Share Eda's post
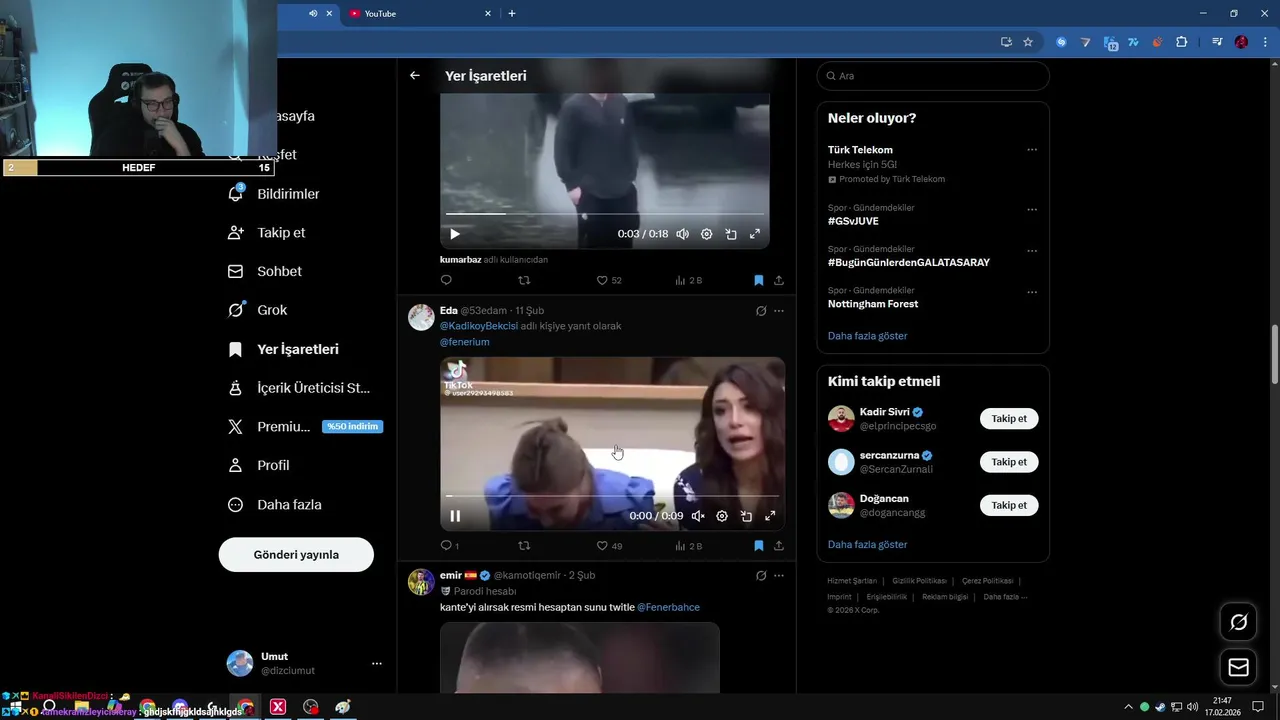The width and height of the screenshot is (1280, 720). pyautogui.click(x=779, y=546)
